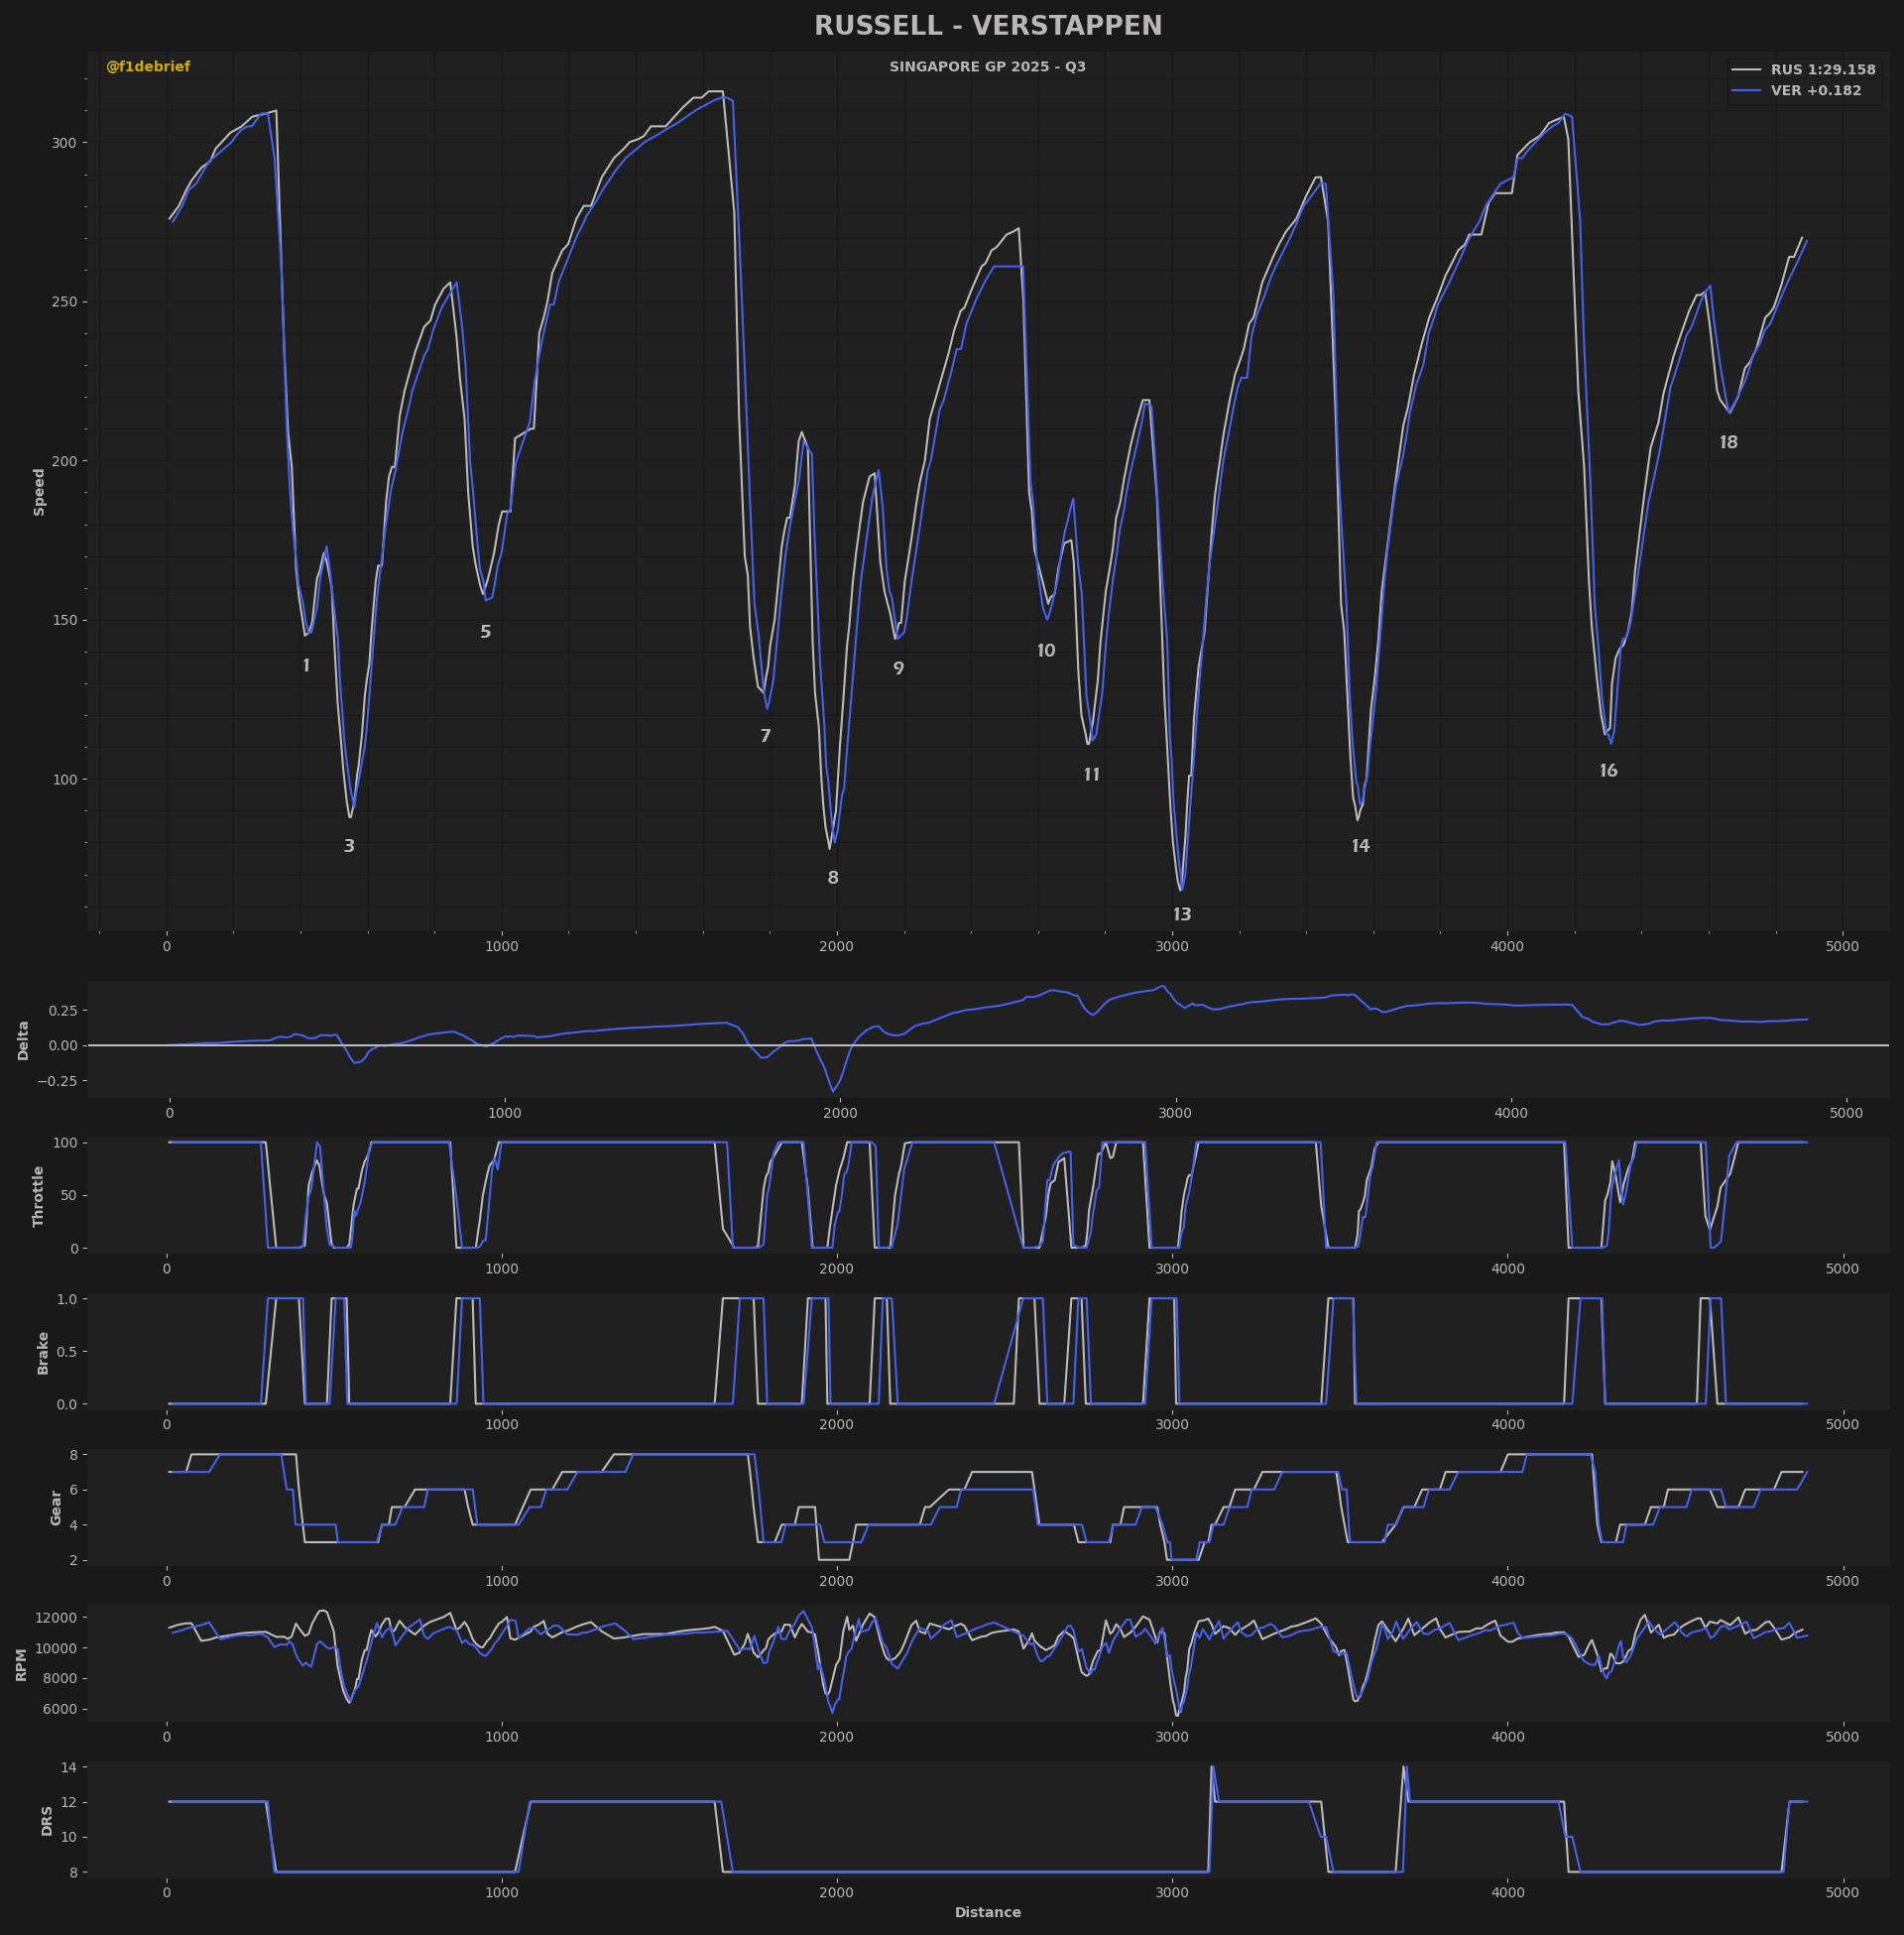Click the corner 3 label on speed trace
The image size is (1904, 1935).
coord(349,846)
